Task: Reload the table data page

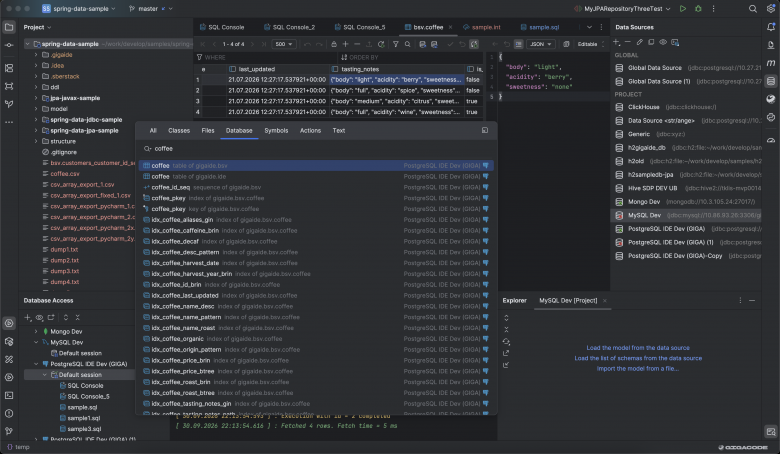Action: [x=381, y=44]
